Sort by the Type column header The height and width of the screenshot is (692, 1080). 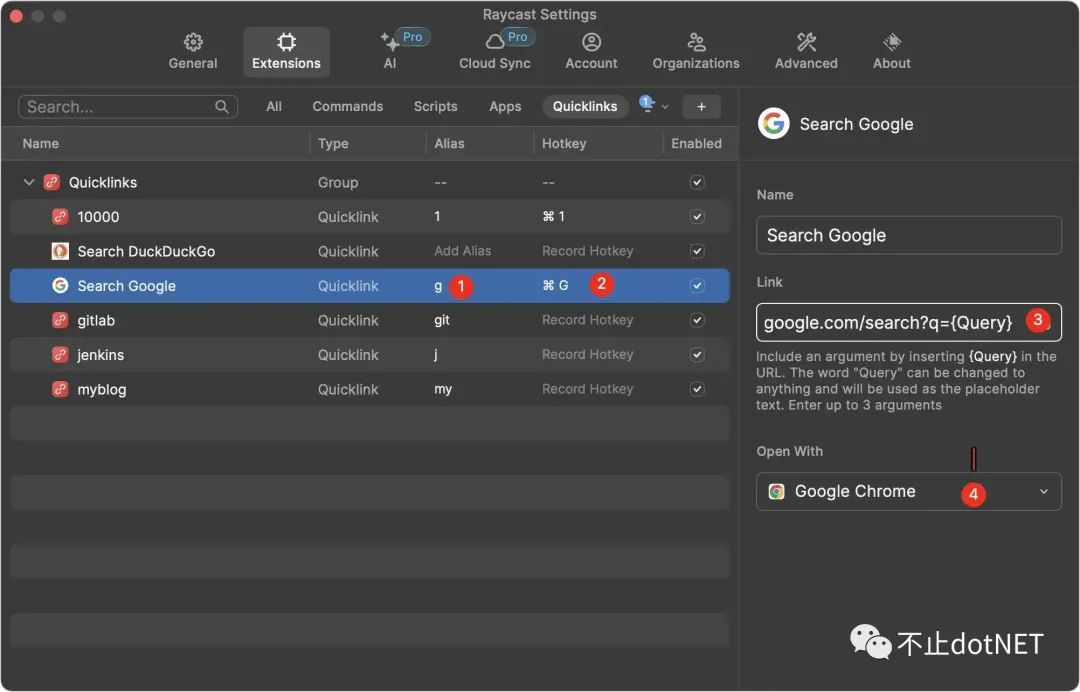pos(333,144)
